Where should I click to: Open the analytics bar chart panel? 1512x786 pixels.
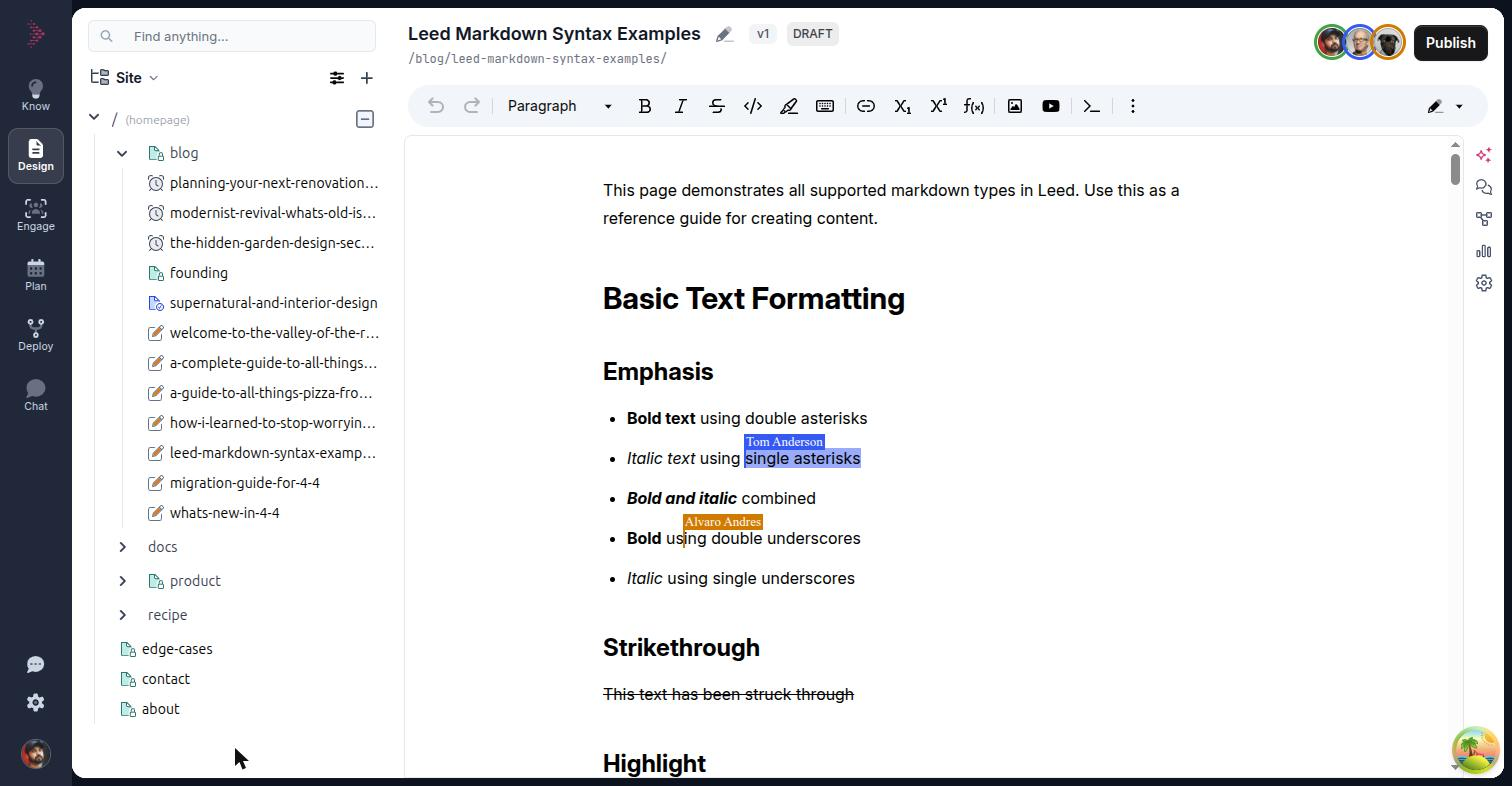[x=1484, y=251]
